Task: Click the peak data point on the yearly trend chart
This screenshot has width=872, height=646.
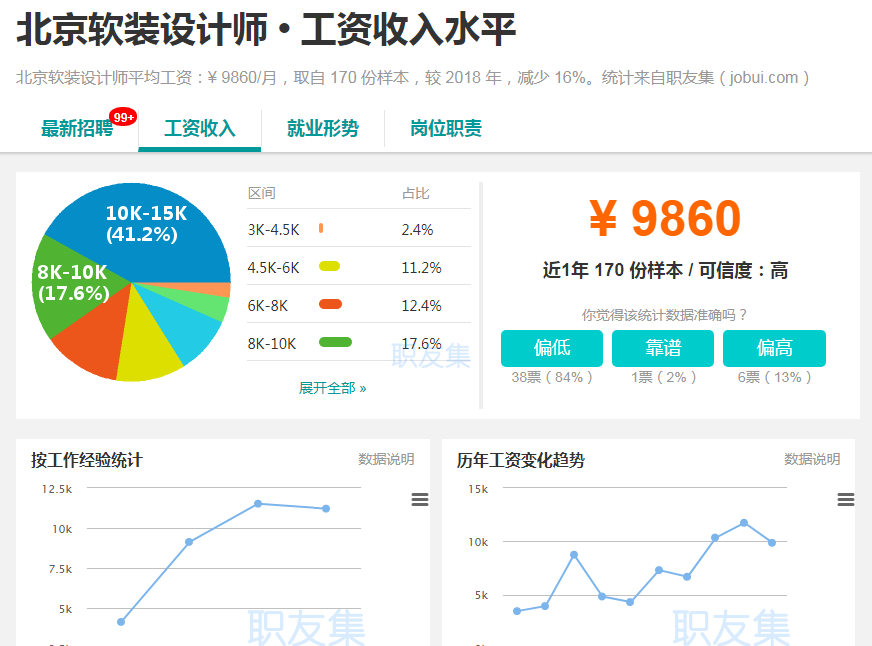Action: 744,523
